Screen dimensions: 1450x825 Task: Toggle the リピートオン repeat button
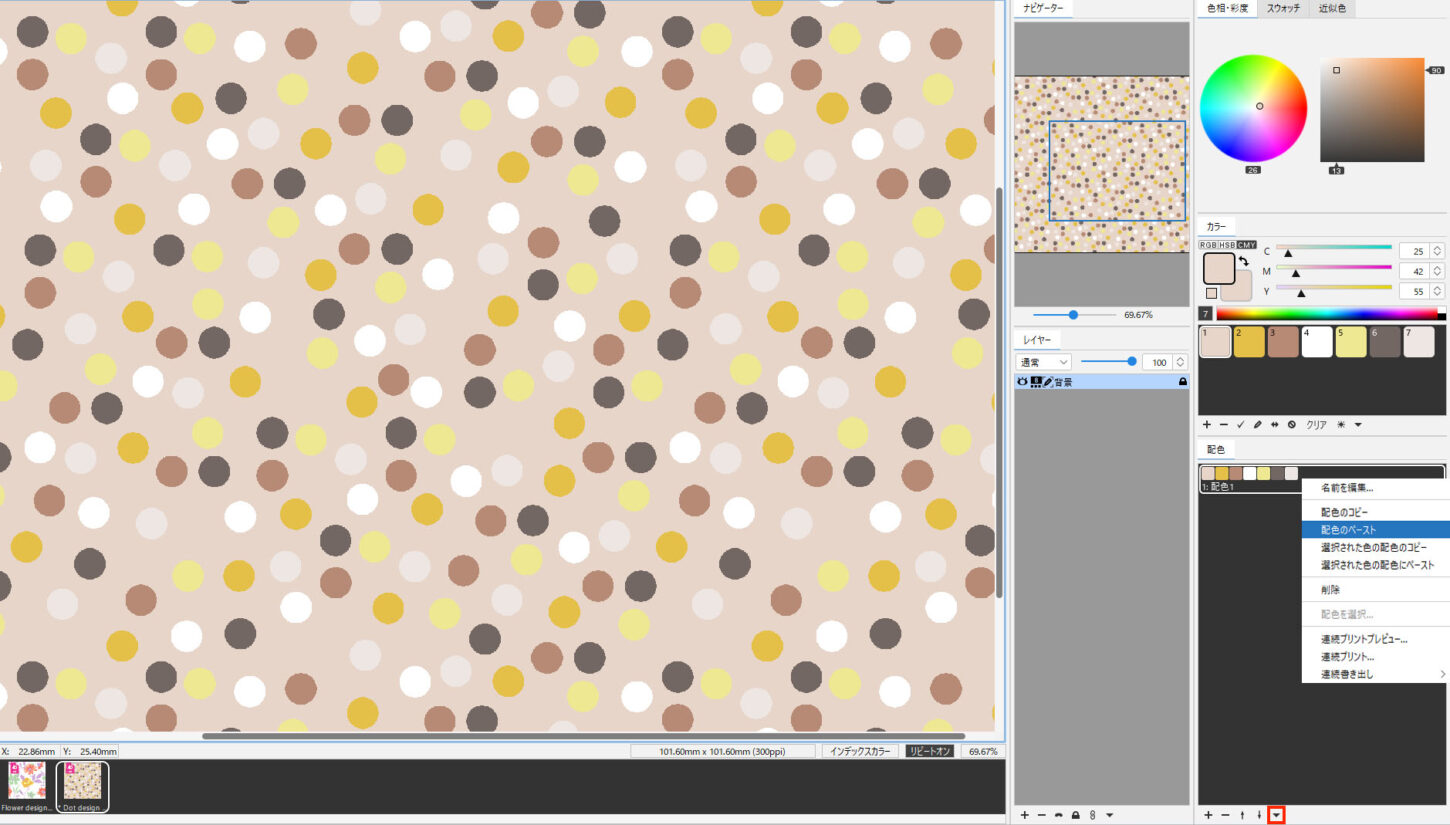coord(929,751)
